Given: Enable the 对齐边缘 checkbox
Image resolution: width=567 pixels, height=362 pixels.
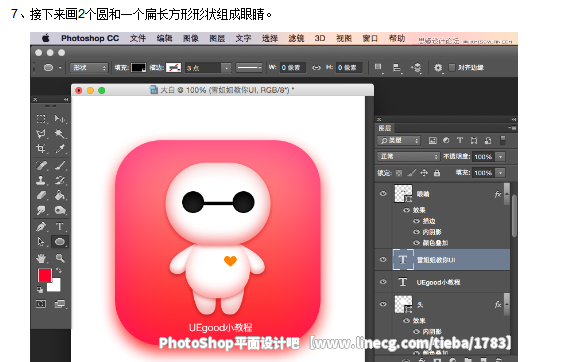Looking at the screenshot, I should 452,68.
